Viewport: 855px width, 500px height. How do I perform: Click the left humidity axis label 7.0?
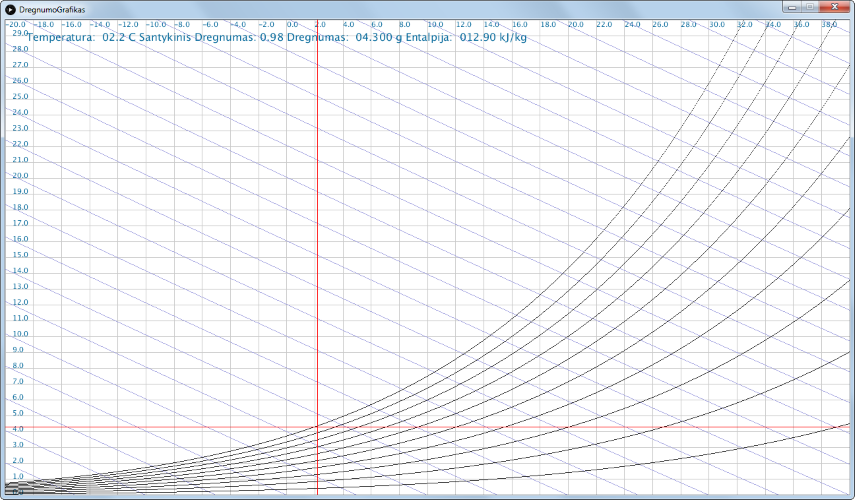(x=18, y=382)
